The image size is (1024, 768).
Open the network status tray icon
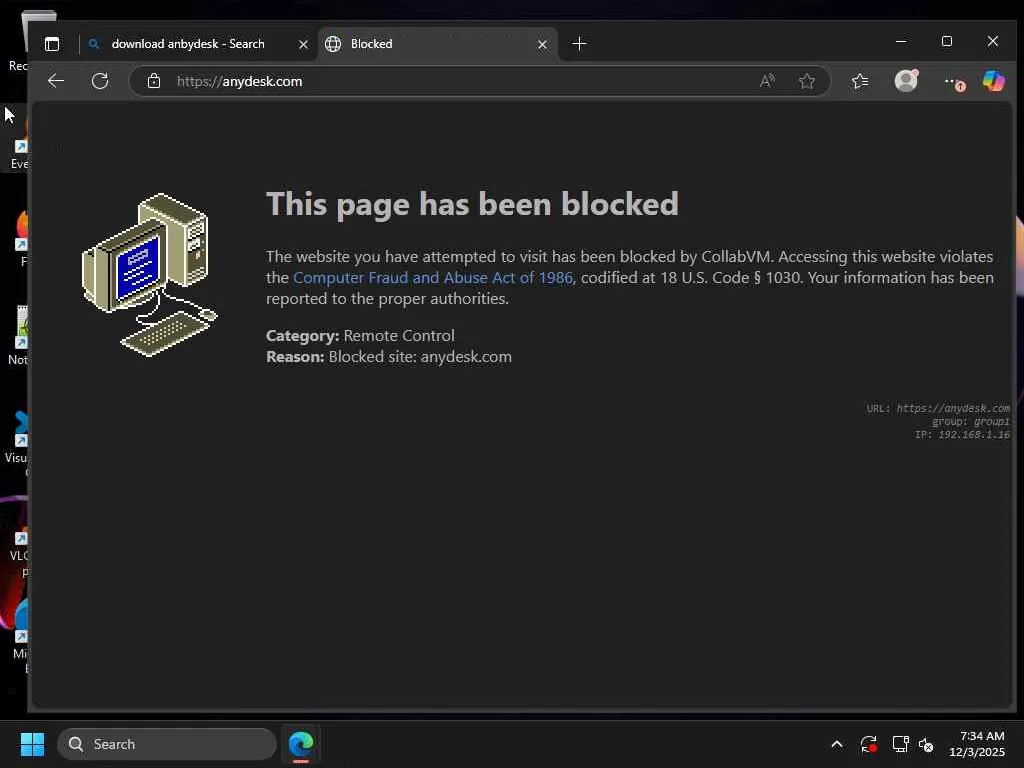click(901, 744)
